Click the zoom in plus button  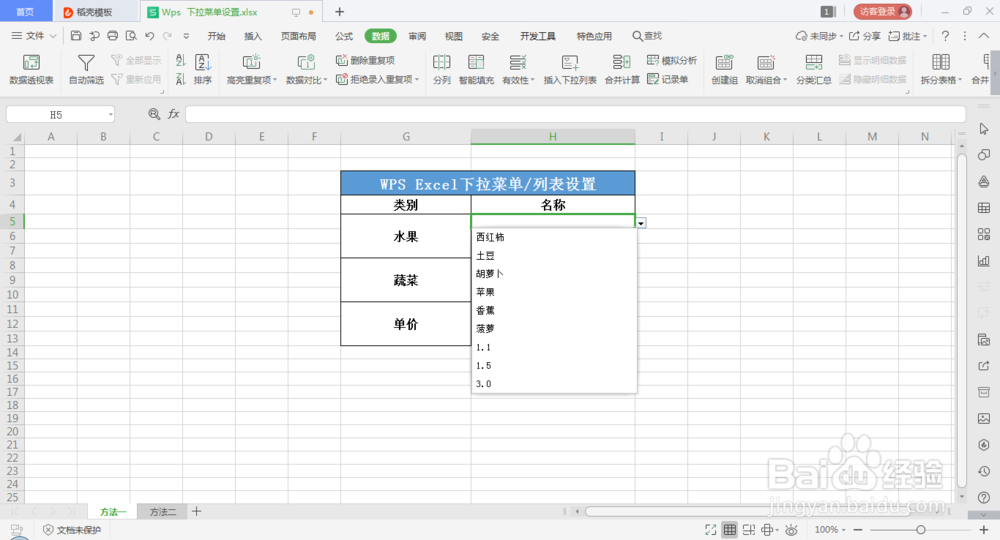[983, 530]
